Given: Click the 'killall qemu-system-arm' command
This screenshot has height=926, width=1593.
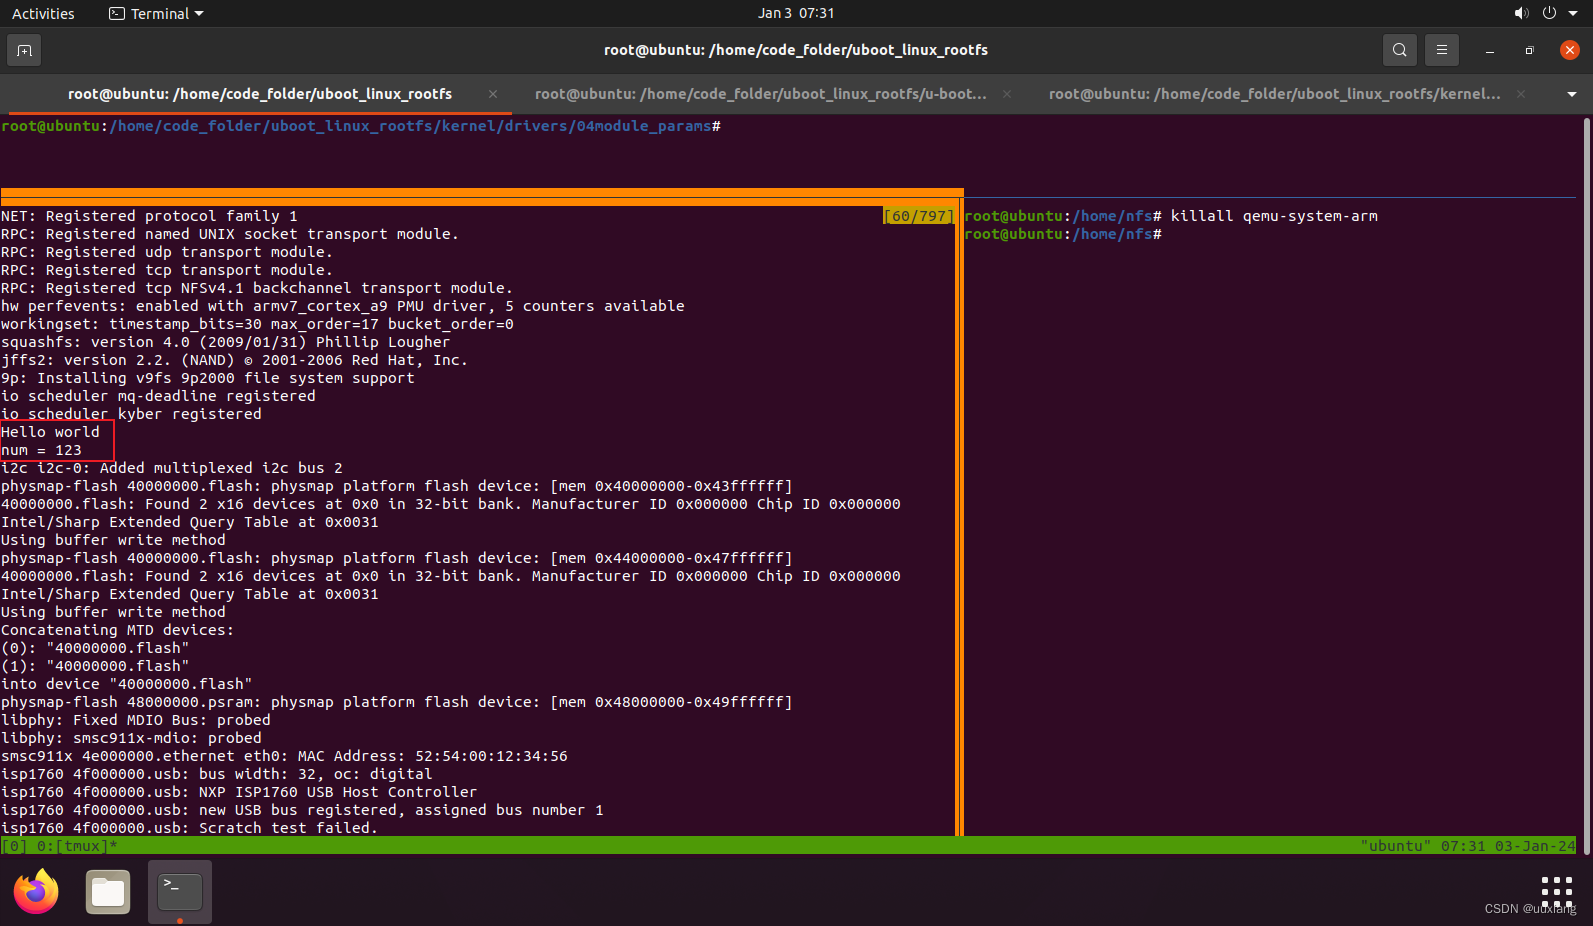Looking at the screenshot, I should (x=1274, y=216).
